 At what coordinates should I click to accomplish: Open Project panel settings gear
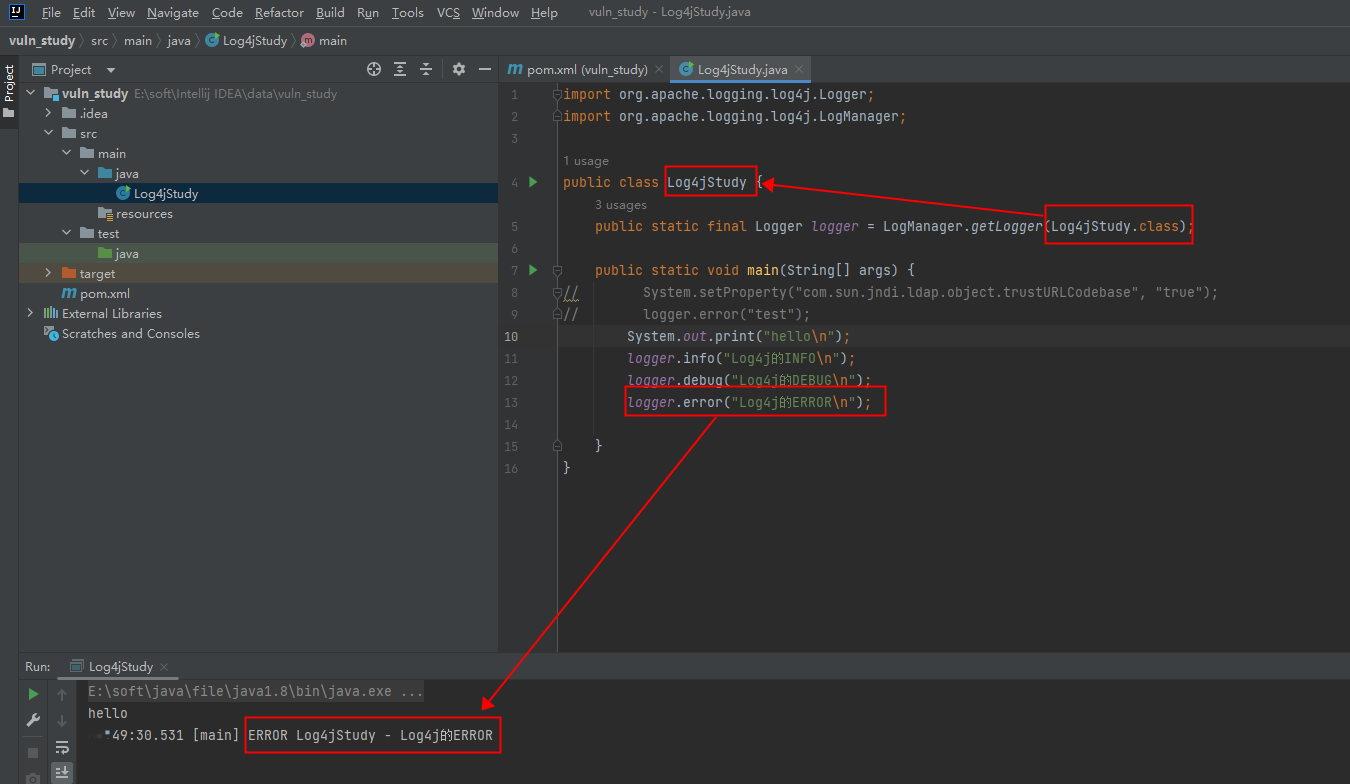pos(459,69)
